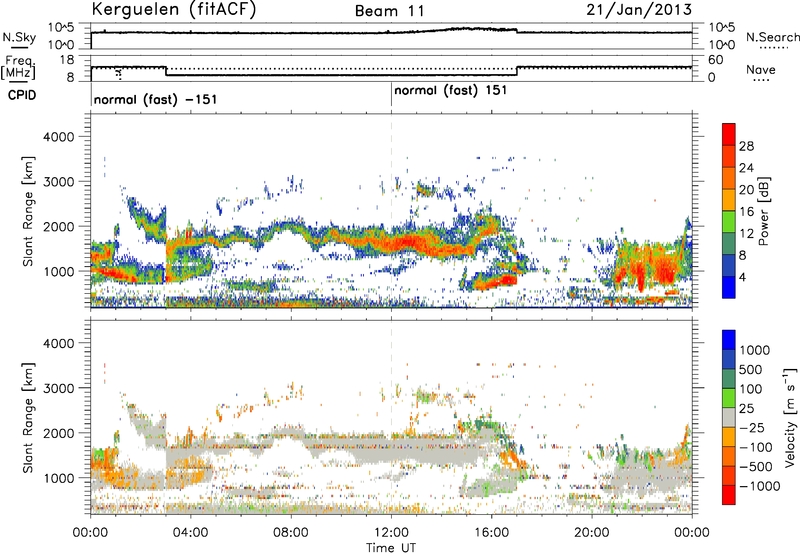Viewport: 800px width, 554px height.
Task: Click the 'Nave' label
Action: tap(761, 70)
